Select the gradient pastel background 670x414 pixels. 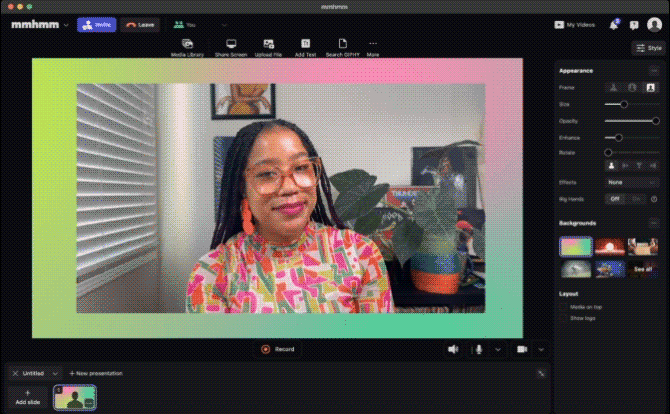click(x=576, y=247)
